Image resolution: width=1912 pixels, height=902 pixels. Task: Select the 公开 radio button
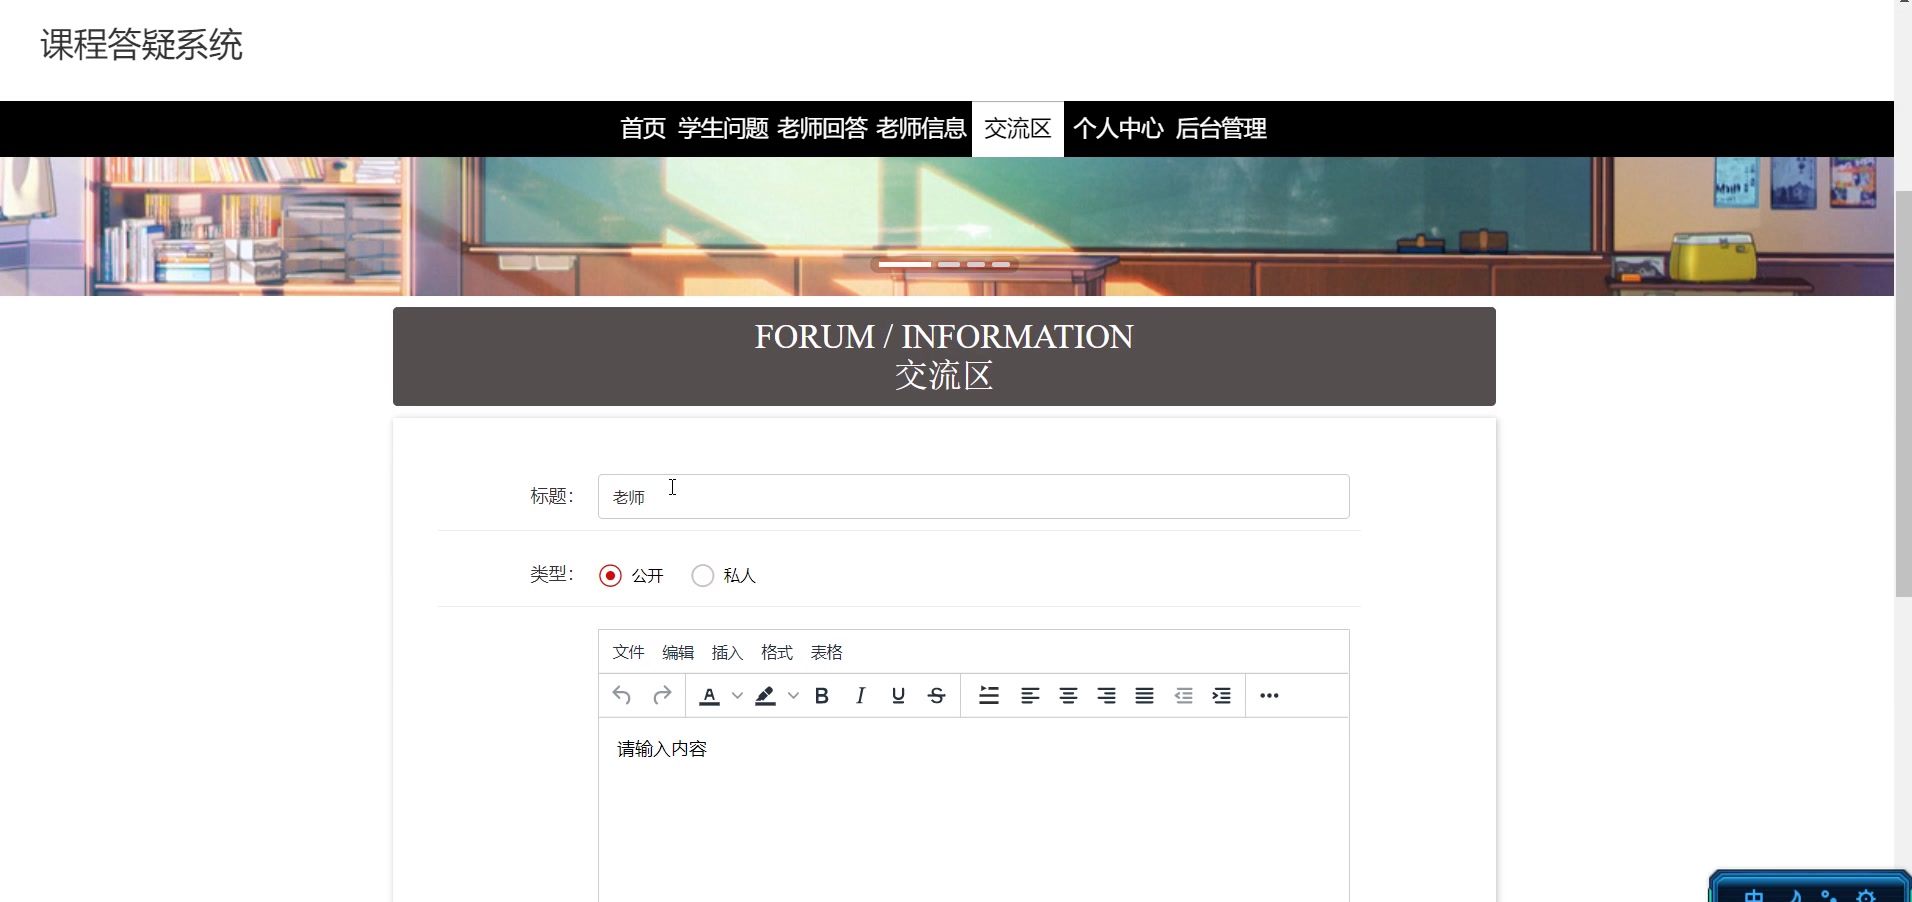(610, 575)
